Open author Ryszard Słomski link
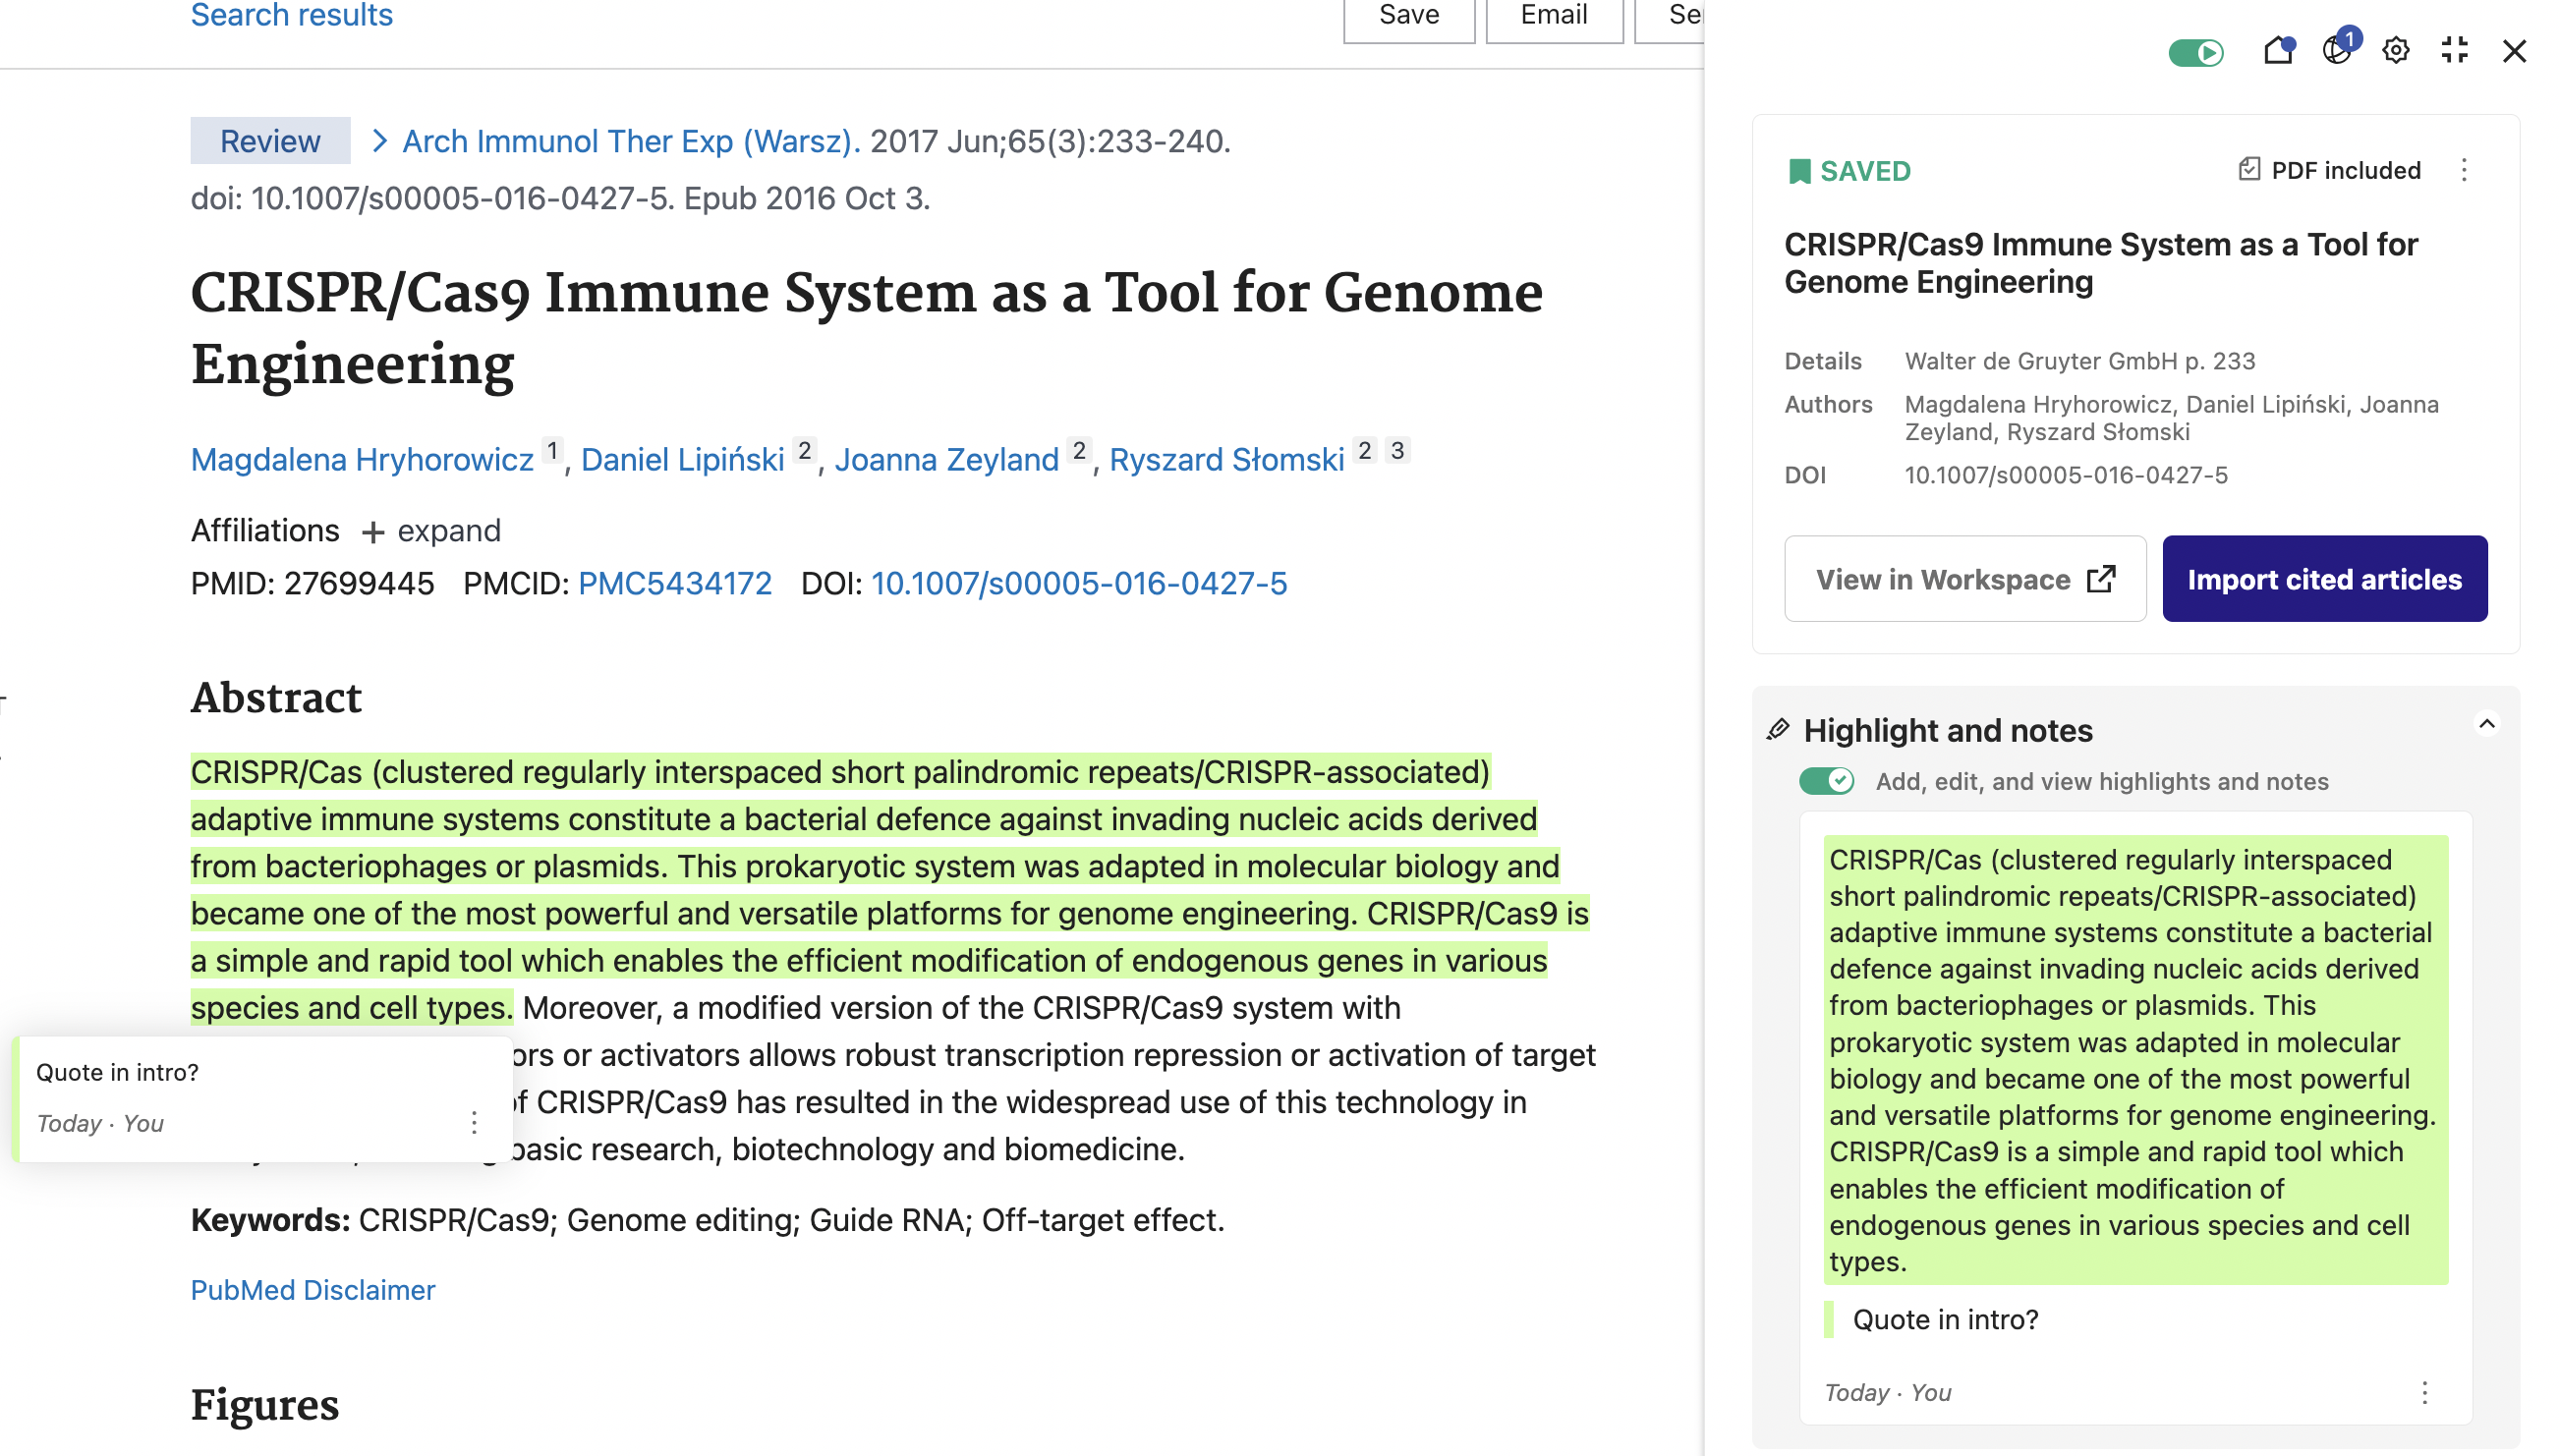The height and width of the screenshot is (1456, 2559). (1227, 460)
